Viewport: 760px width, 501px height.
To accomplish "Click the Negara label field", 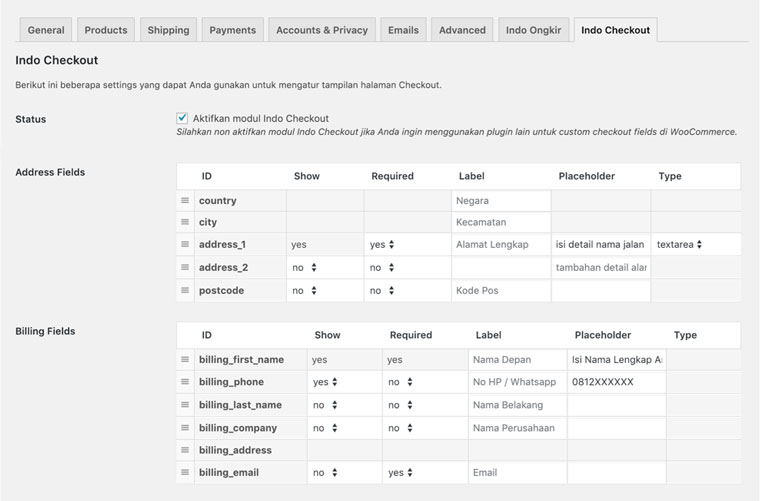I will 501,201.
